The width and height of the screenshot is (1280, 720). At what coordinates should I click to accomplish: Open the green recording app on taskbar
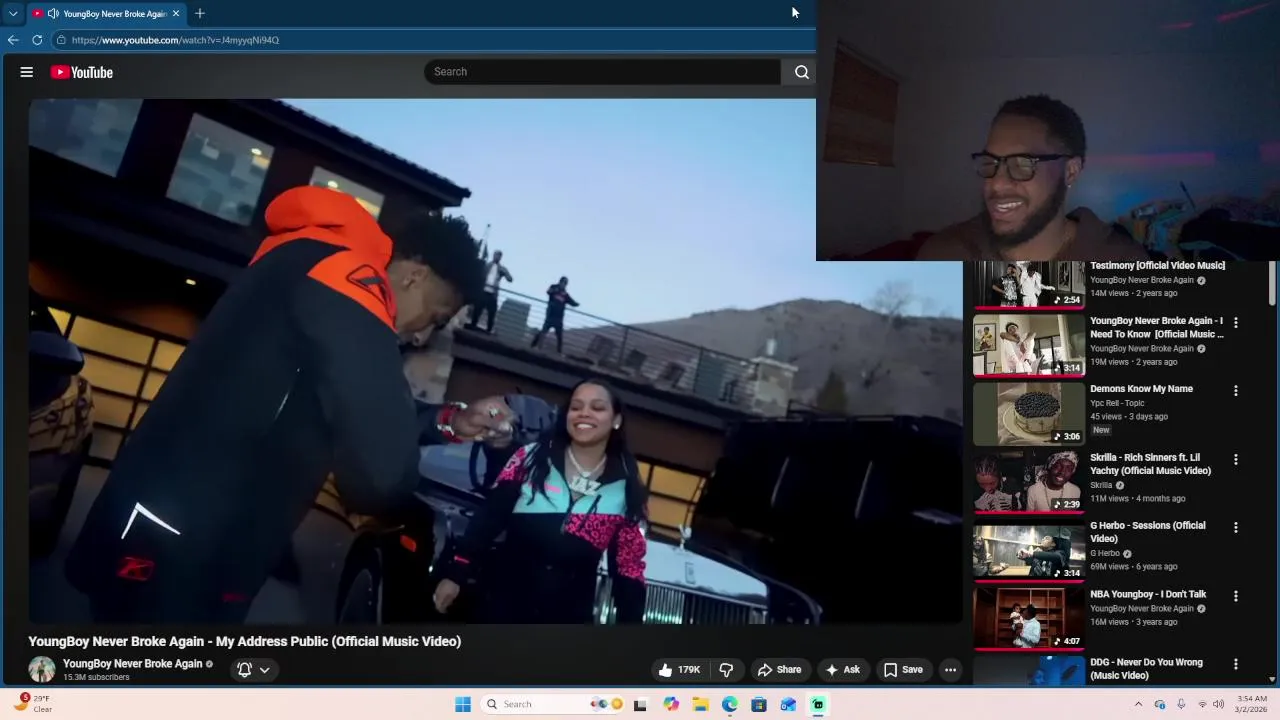coord(818,704)
